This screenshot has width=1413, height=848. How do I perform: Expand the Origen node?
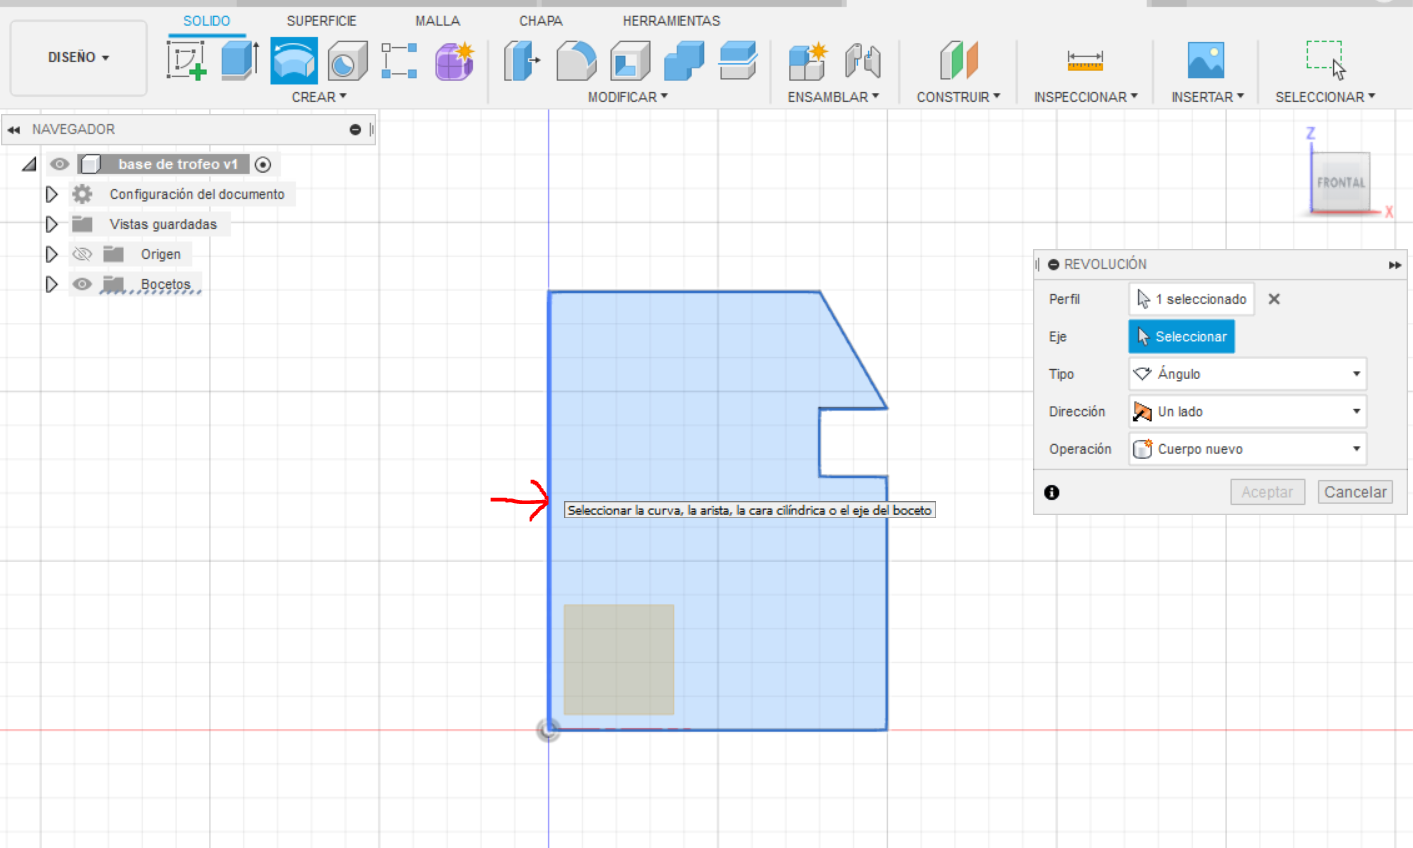pyautogui.click(x=52, y=254)
